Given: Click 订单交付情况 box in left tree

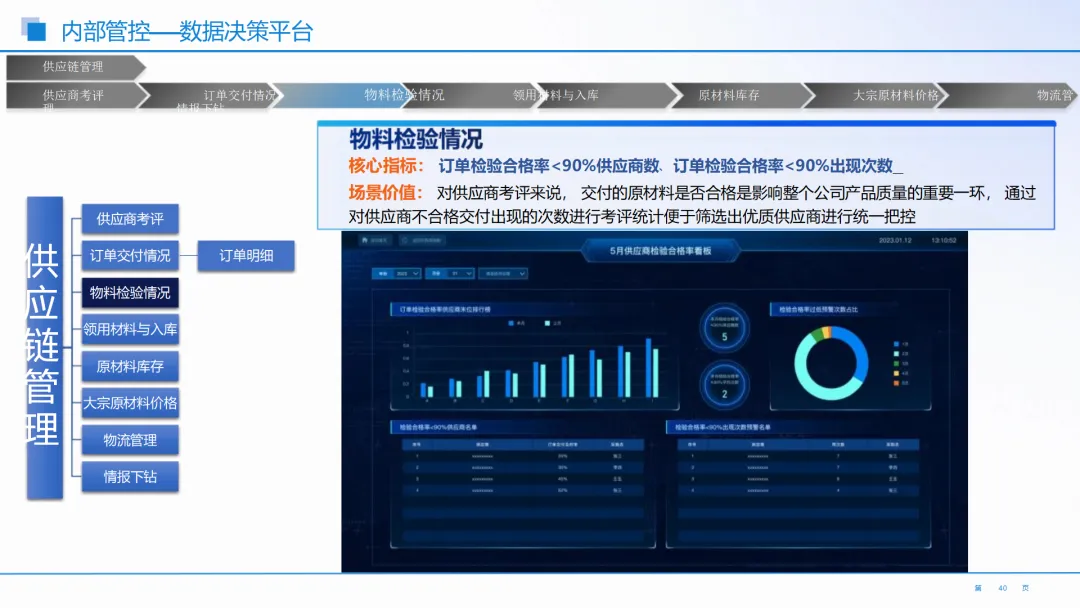Looking at the screenshot, I should coord(130,255).
